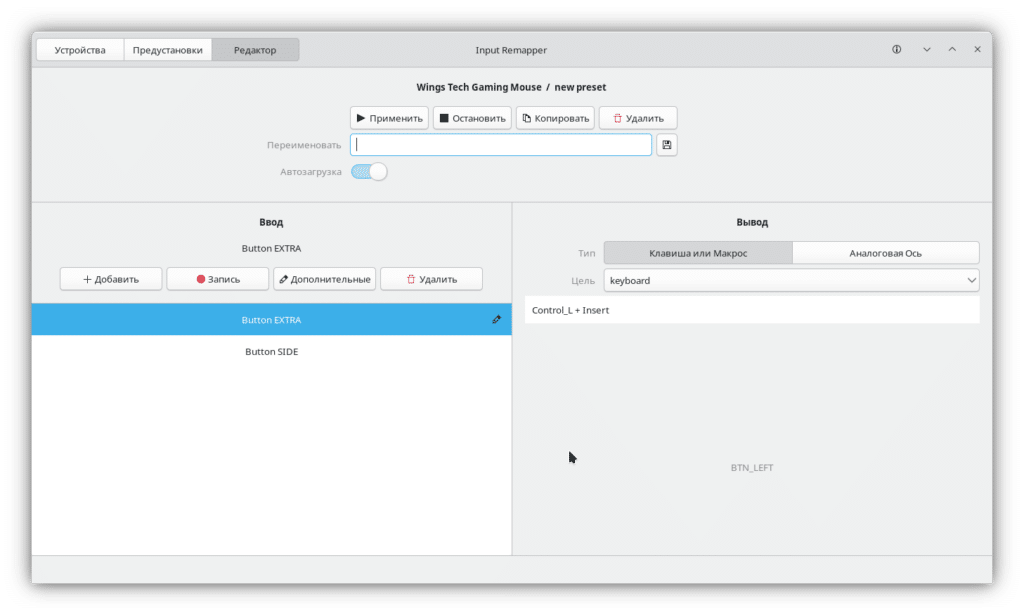
Task: Open the Устройства tab
Action: pyautogui.click(x=80, y=50)
